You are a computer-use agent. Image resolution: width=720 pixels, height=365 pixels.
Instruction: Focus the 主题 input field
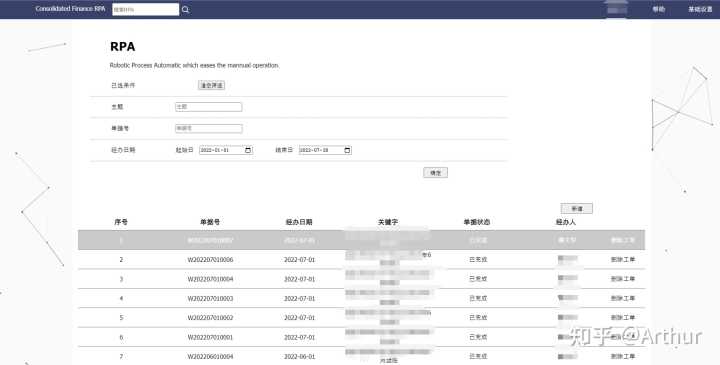(x=208, y=107)
